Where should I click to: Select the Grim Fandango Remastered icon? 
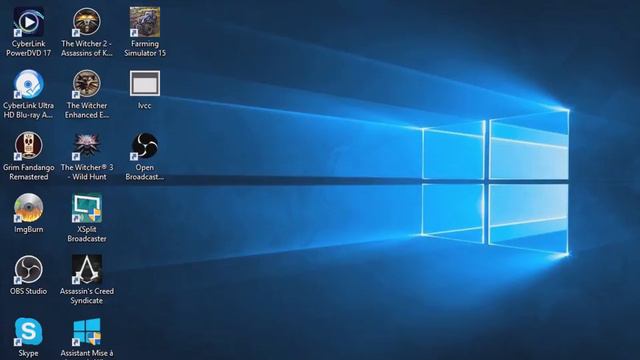point(29,146)
